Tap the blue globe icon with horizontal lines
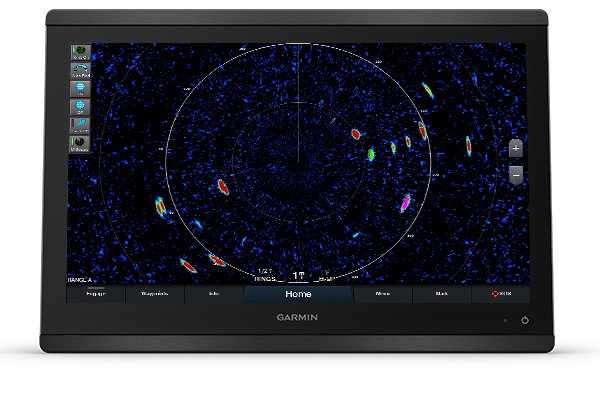This screenshot has height=400, width=600. pyautogui.click(x=80, y=89)
